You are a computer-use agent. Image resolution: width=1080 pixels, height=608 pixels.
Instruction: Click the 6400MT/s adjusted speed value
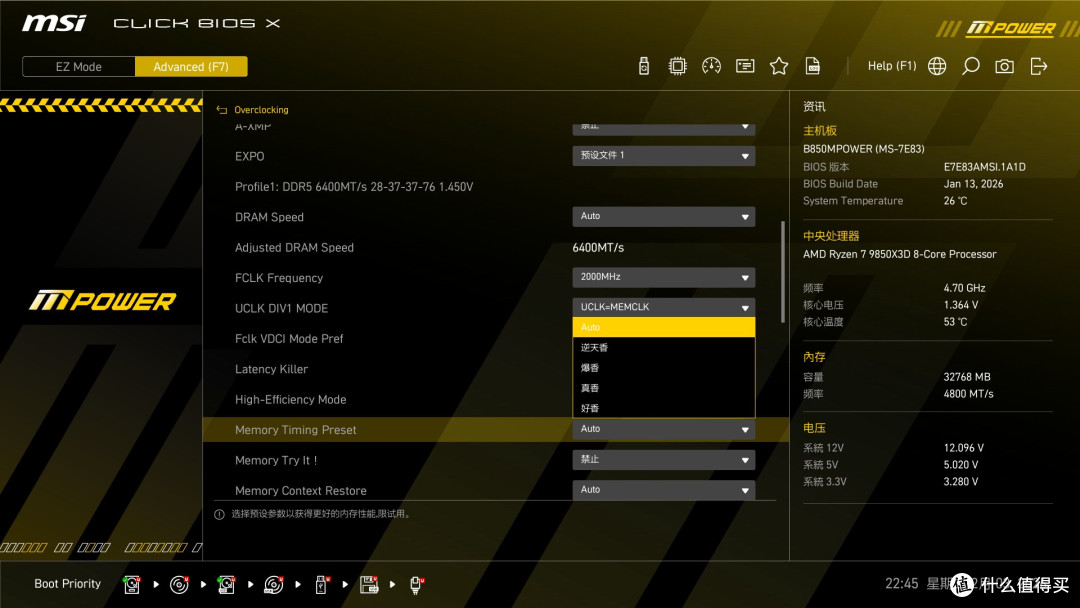click(x=598, y=247)
